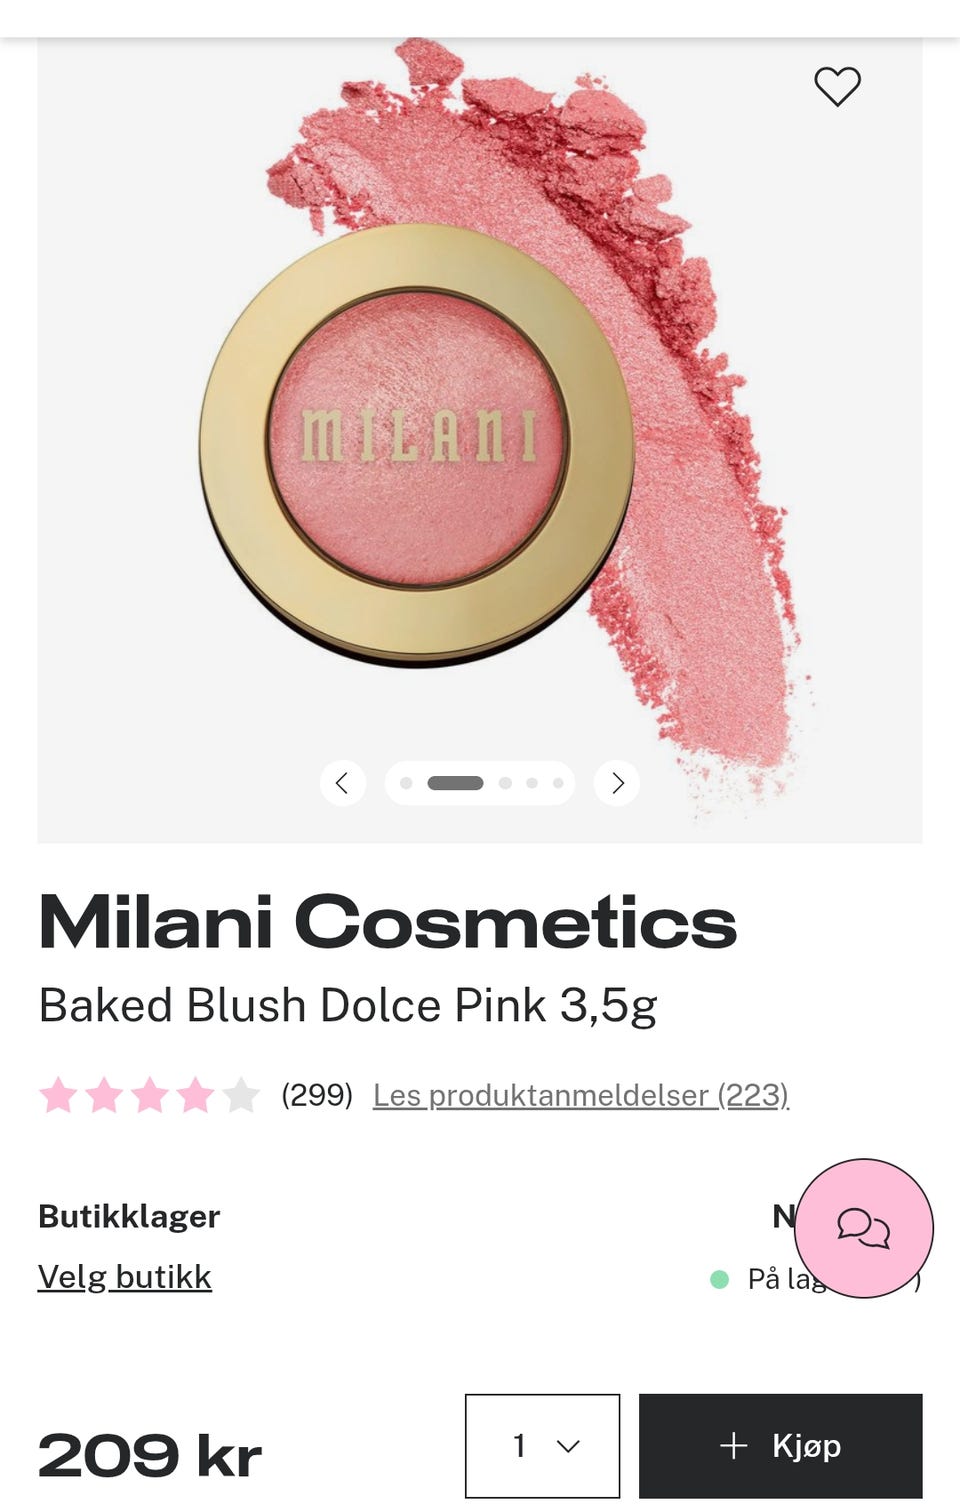This screenshot has height=1512, width=960.
Task: Click the Velg butikk link
Action: click(125, 1277)
